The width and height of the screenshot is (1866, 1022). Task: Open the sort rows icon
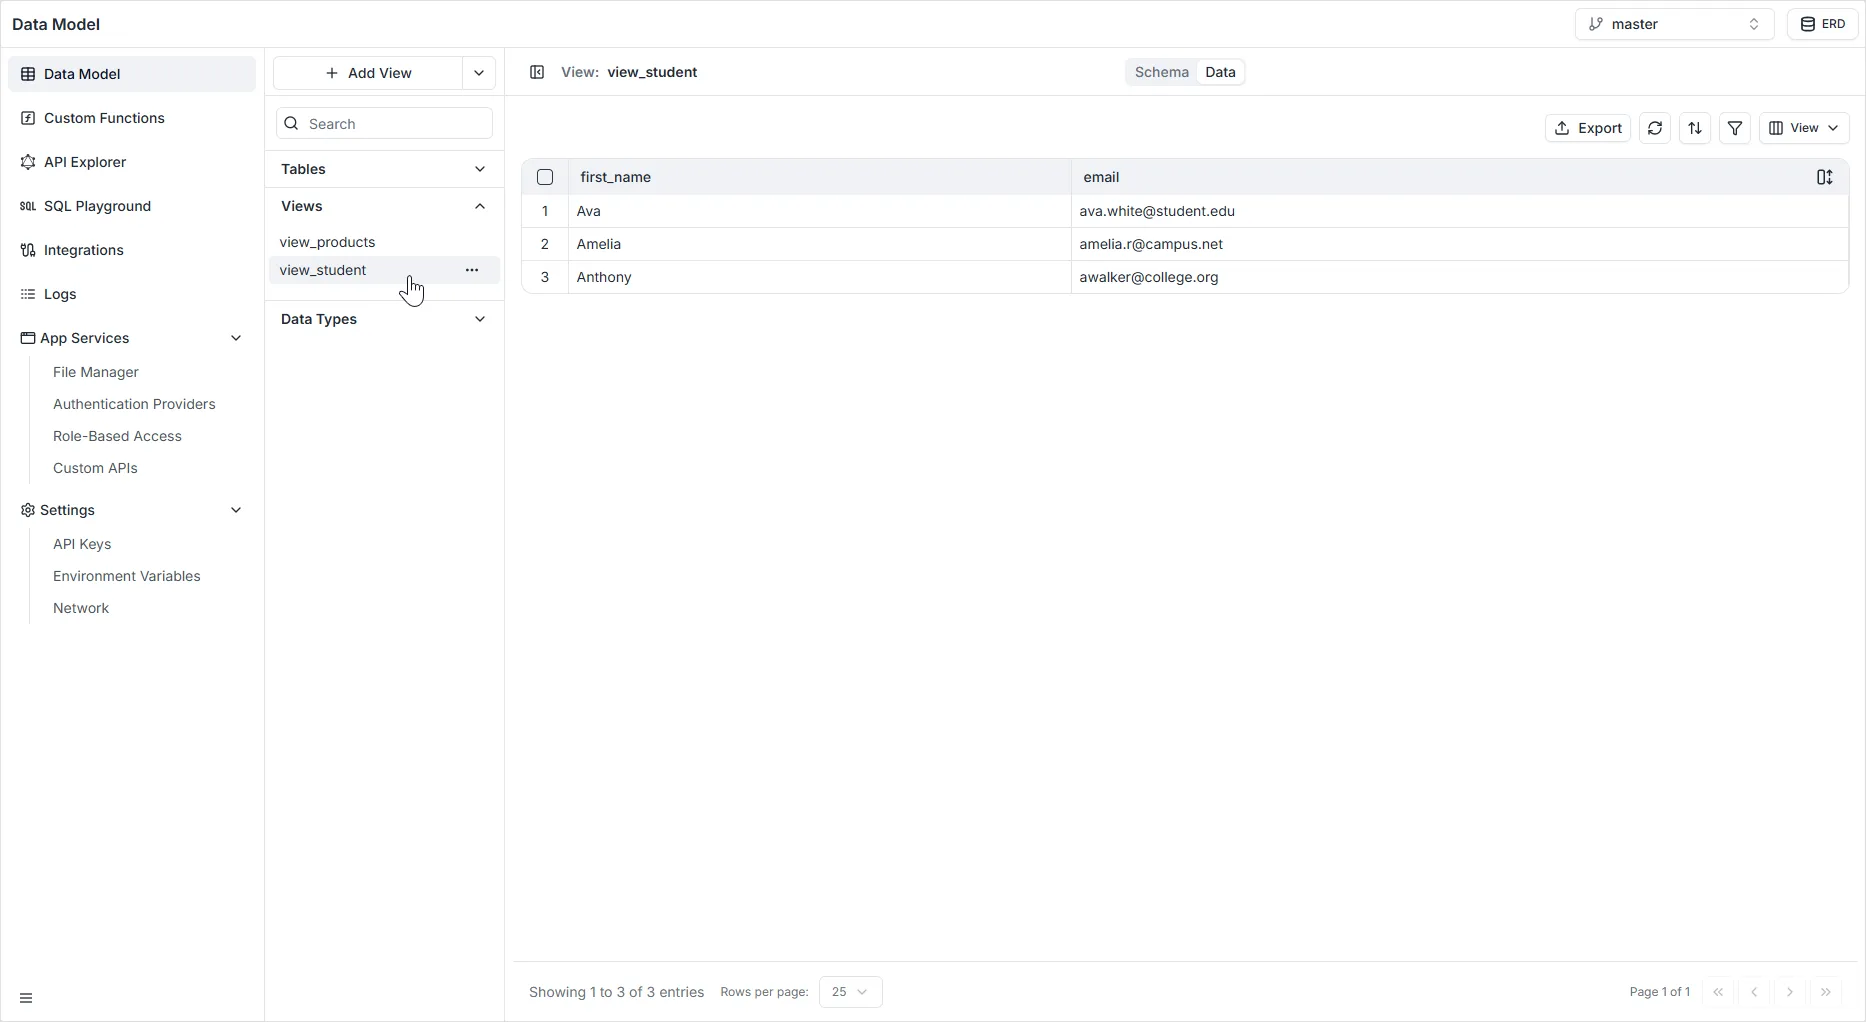(x=1695, y=128)
